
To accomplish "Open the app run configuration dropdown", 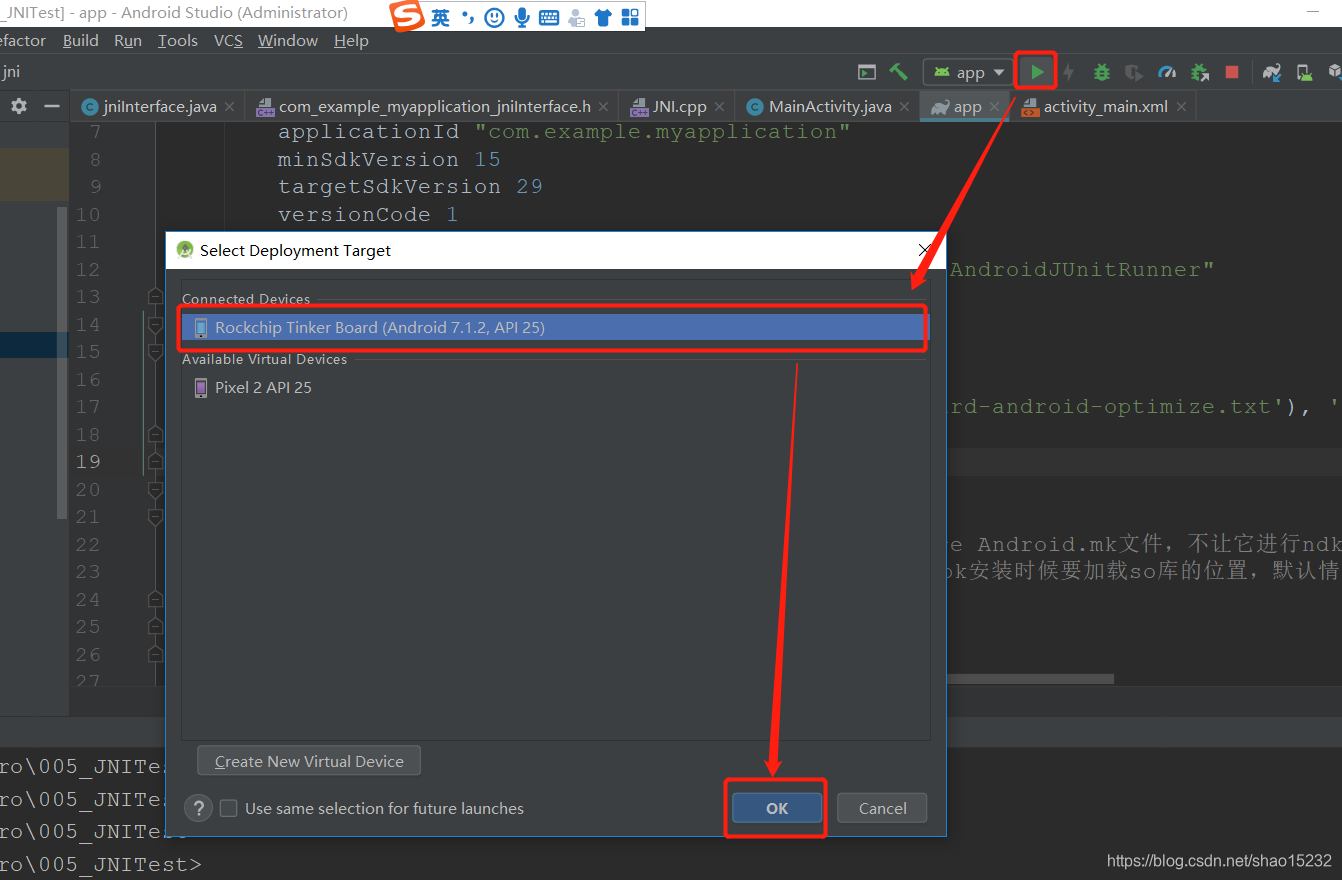I will pos(968,72).
